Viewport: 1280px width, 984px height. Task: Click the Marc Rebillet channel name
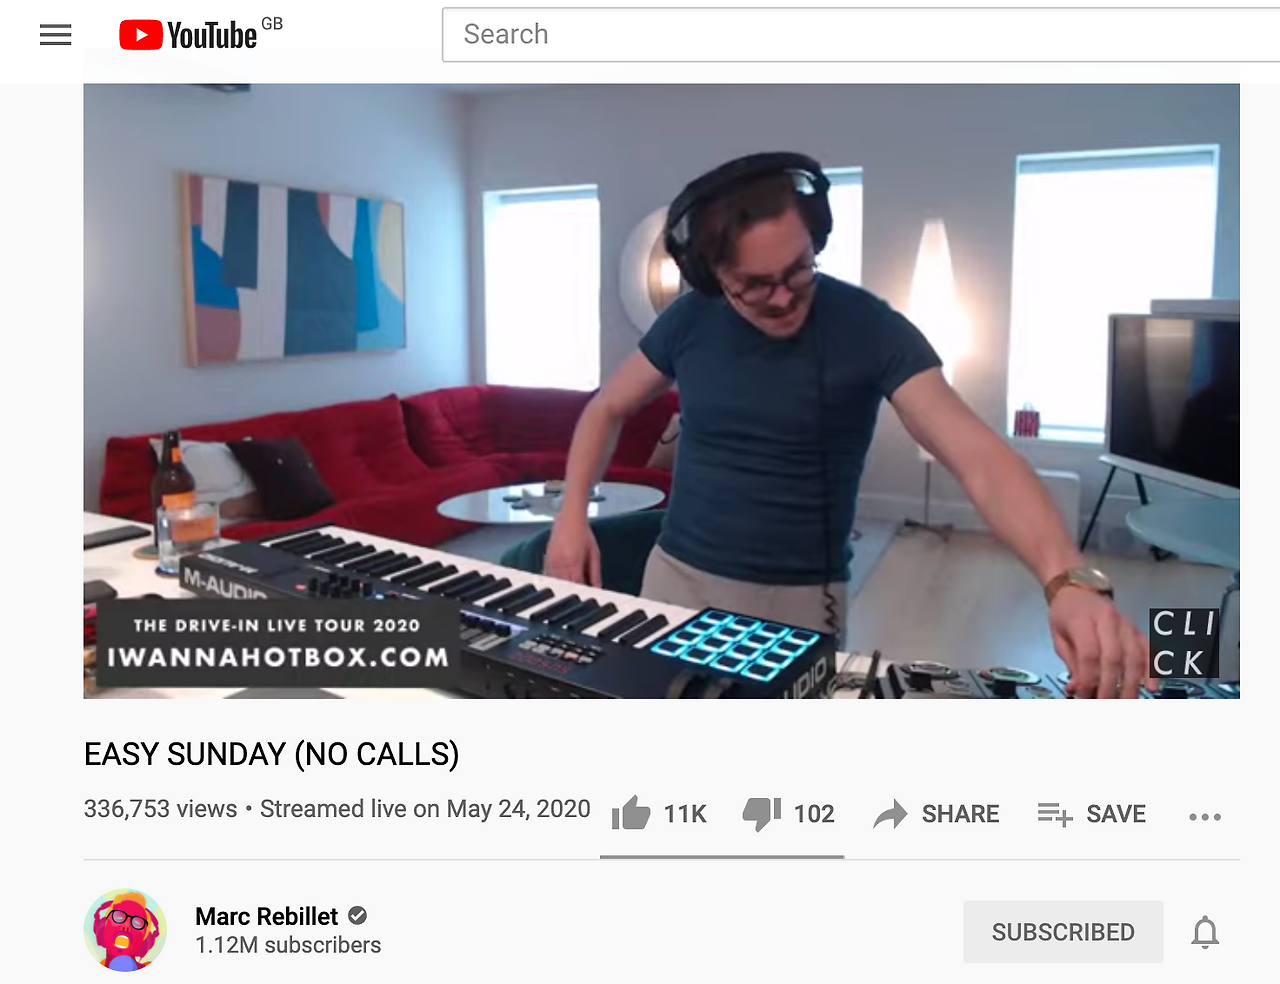coord(267,916)
